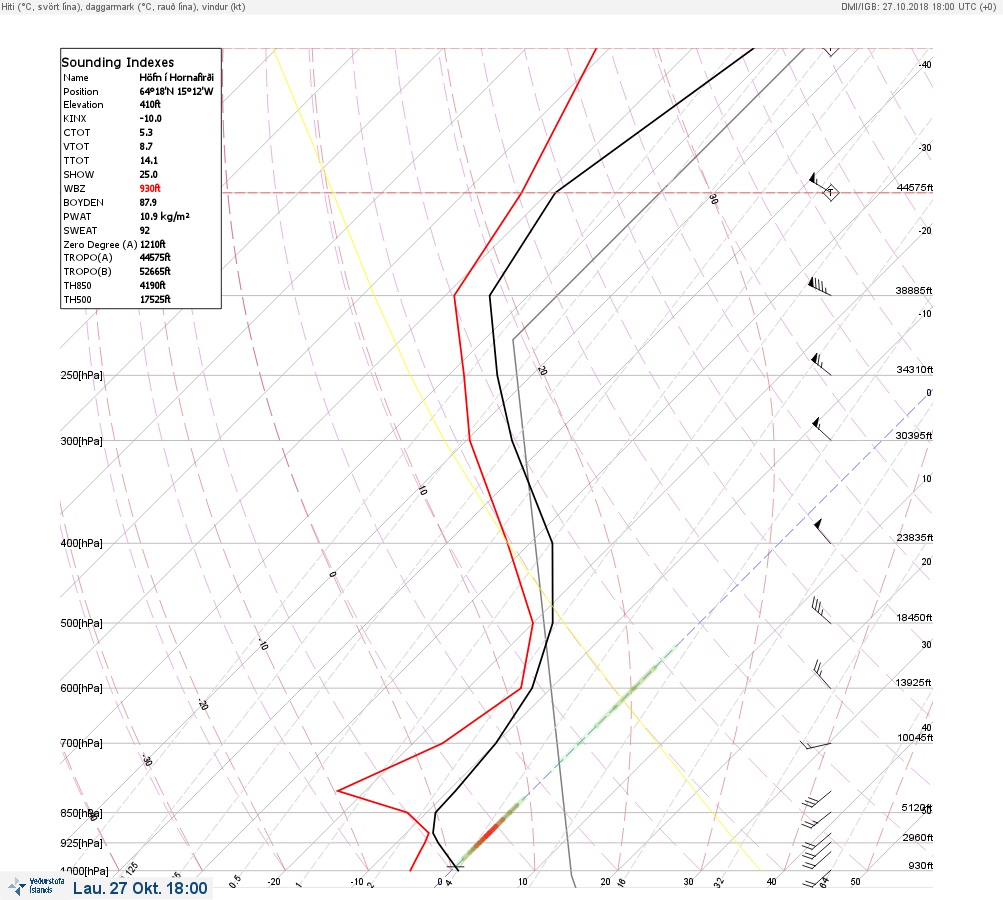
Task: Select the wind barb at the 30395ft level
Action: click(821, 429)
